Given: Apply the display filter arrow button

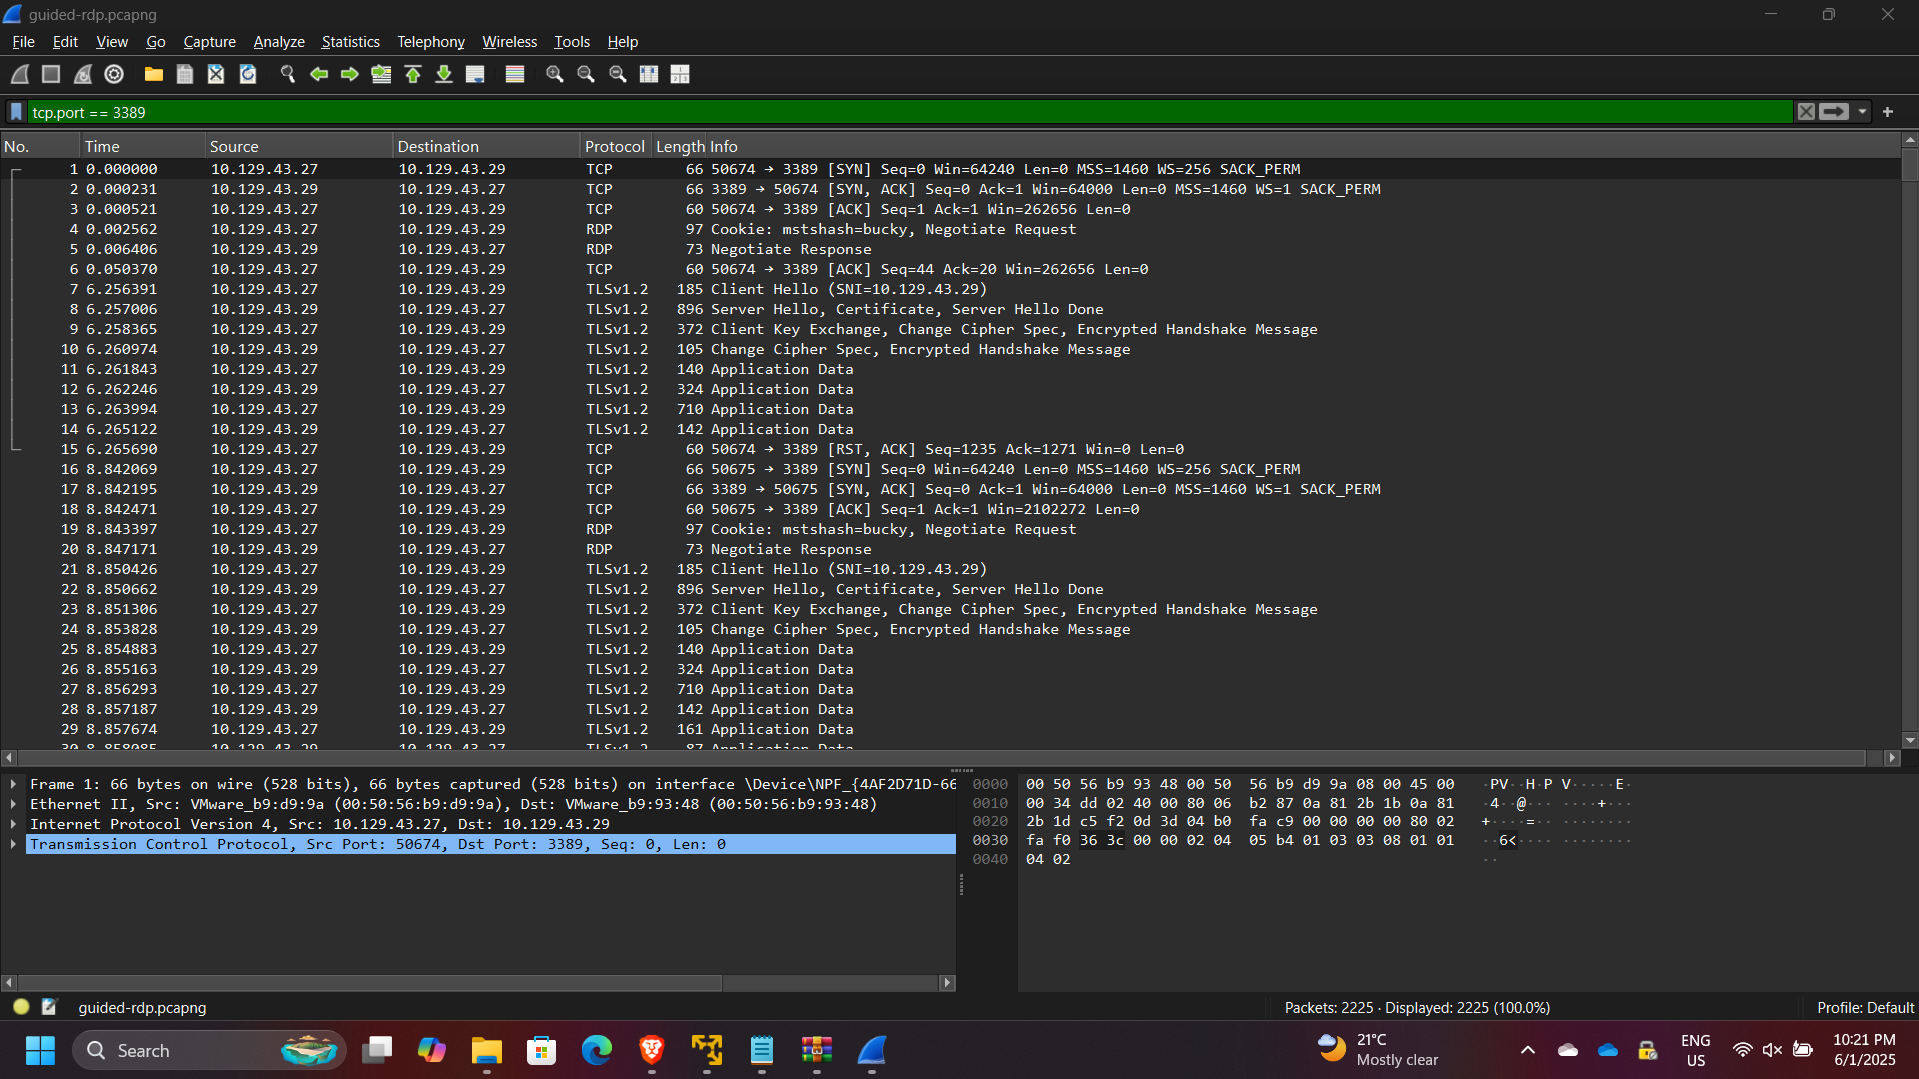Looking at the screenshot, I should click(x=1834, y=112).
